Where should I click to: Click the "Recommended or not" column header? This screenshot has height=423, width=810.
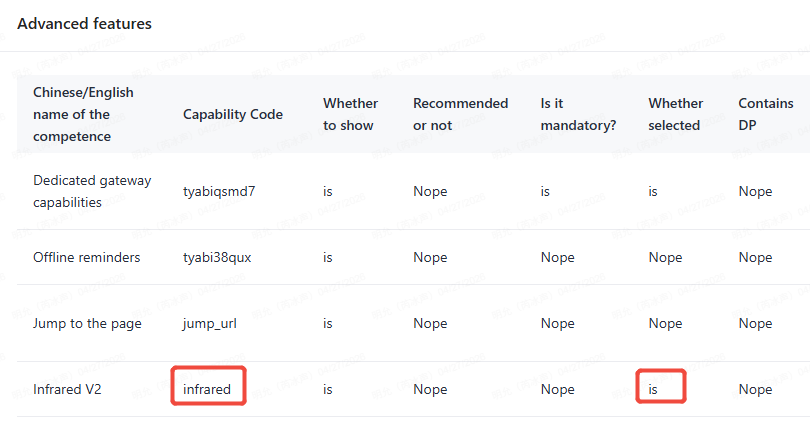point(460,114)
